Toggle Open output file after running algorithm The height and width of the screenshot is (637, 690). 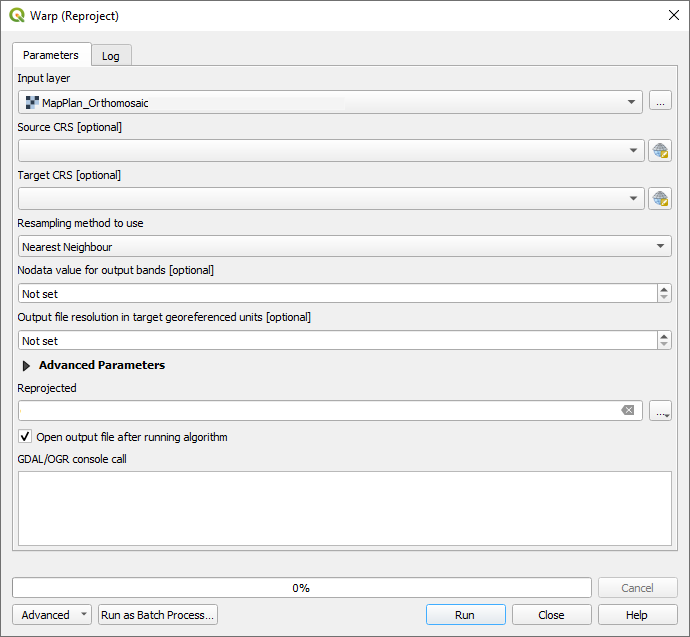pos(25,437)
